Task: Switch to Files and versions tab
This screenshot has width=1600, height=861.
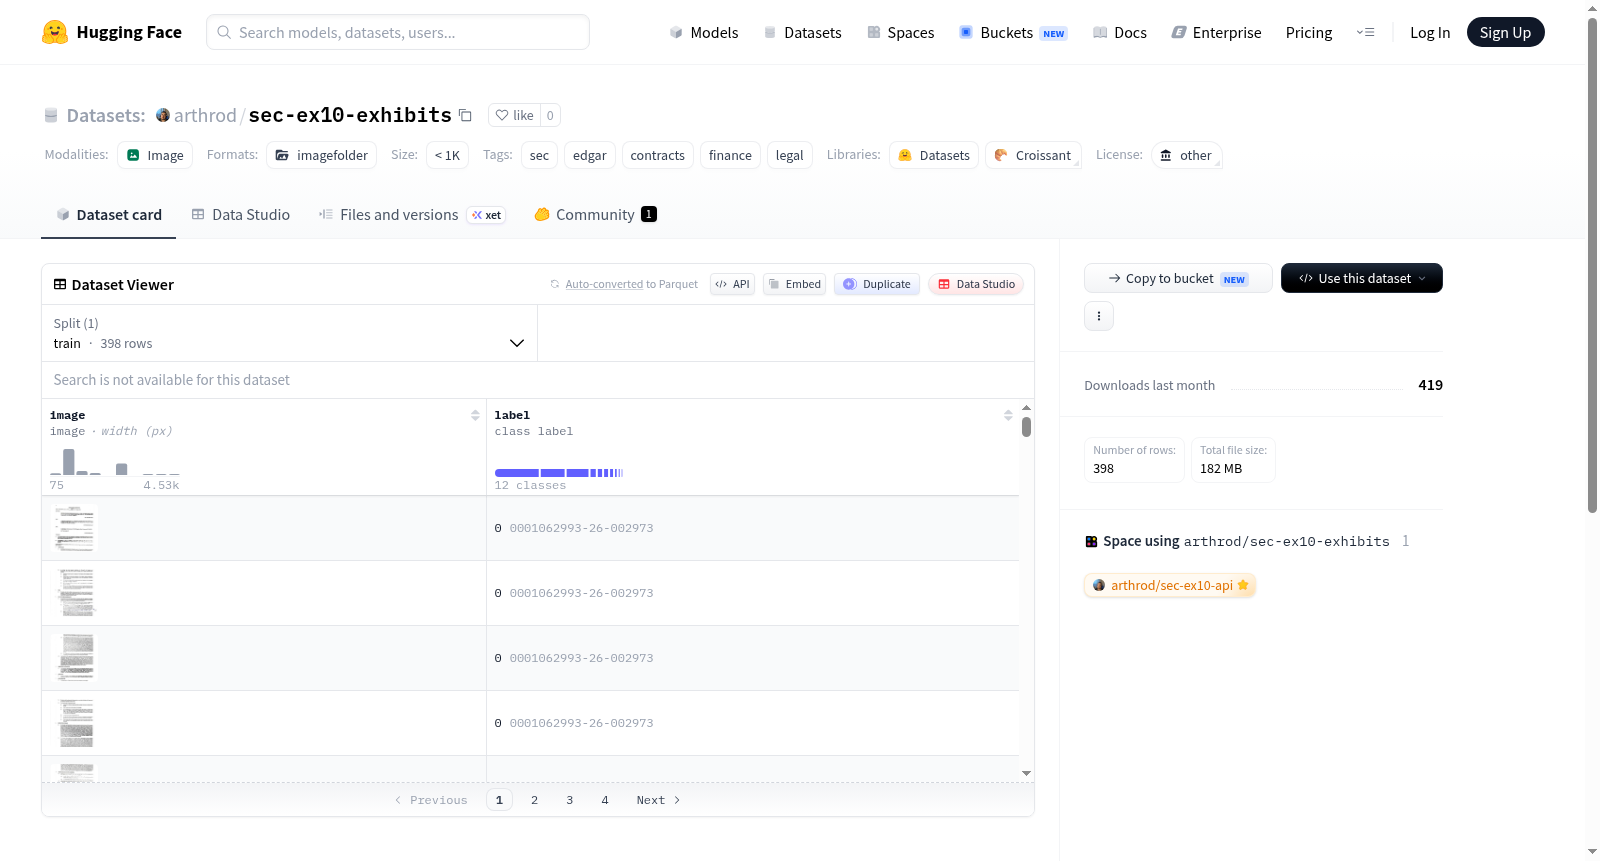Action: click(x=412, y=214)
